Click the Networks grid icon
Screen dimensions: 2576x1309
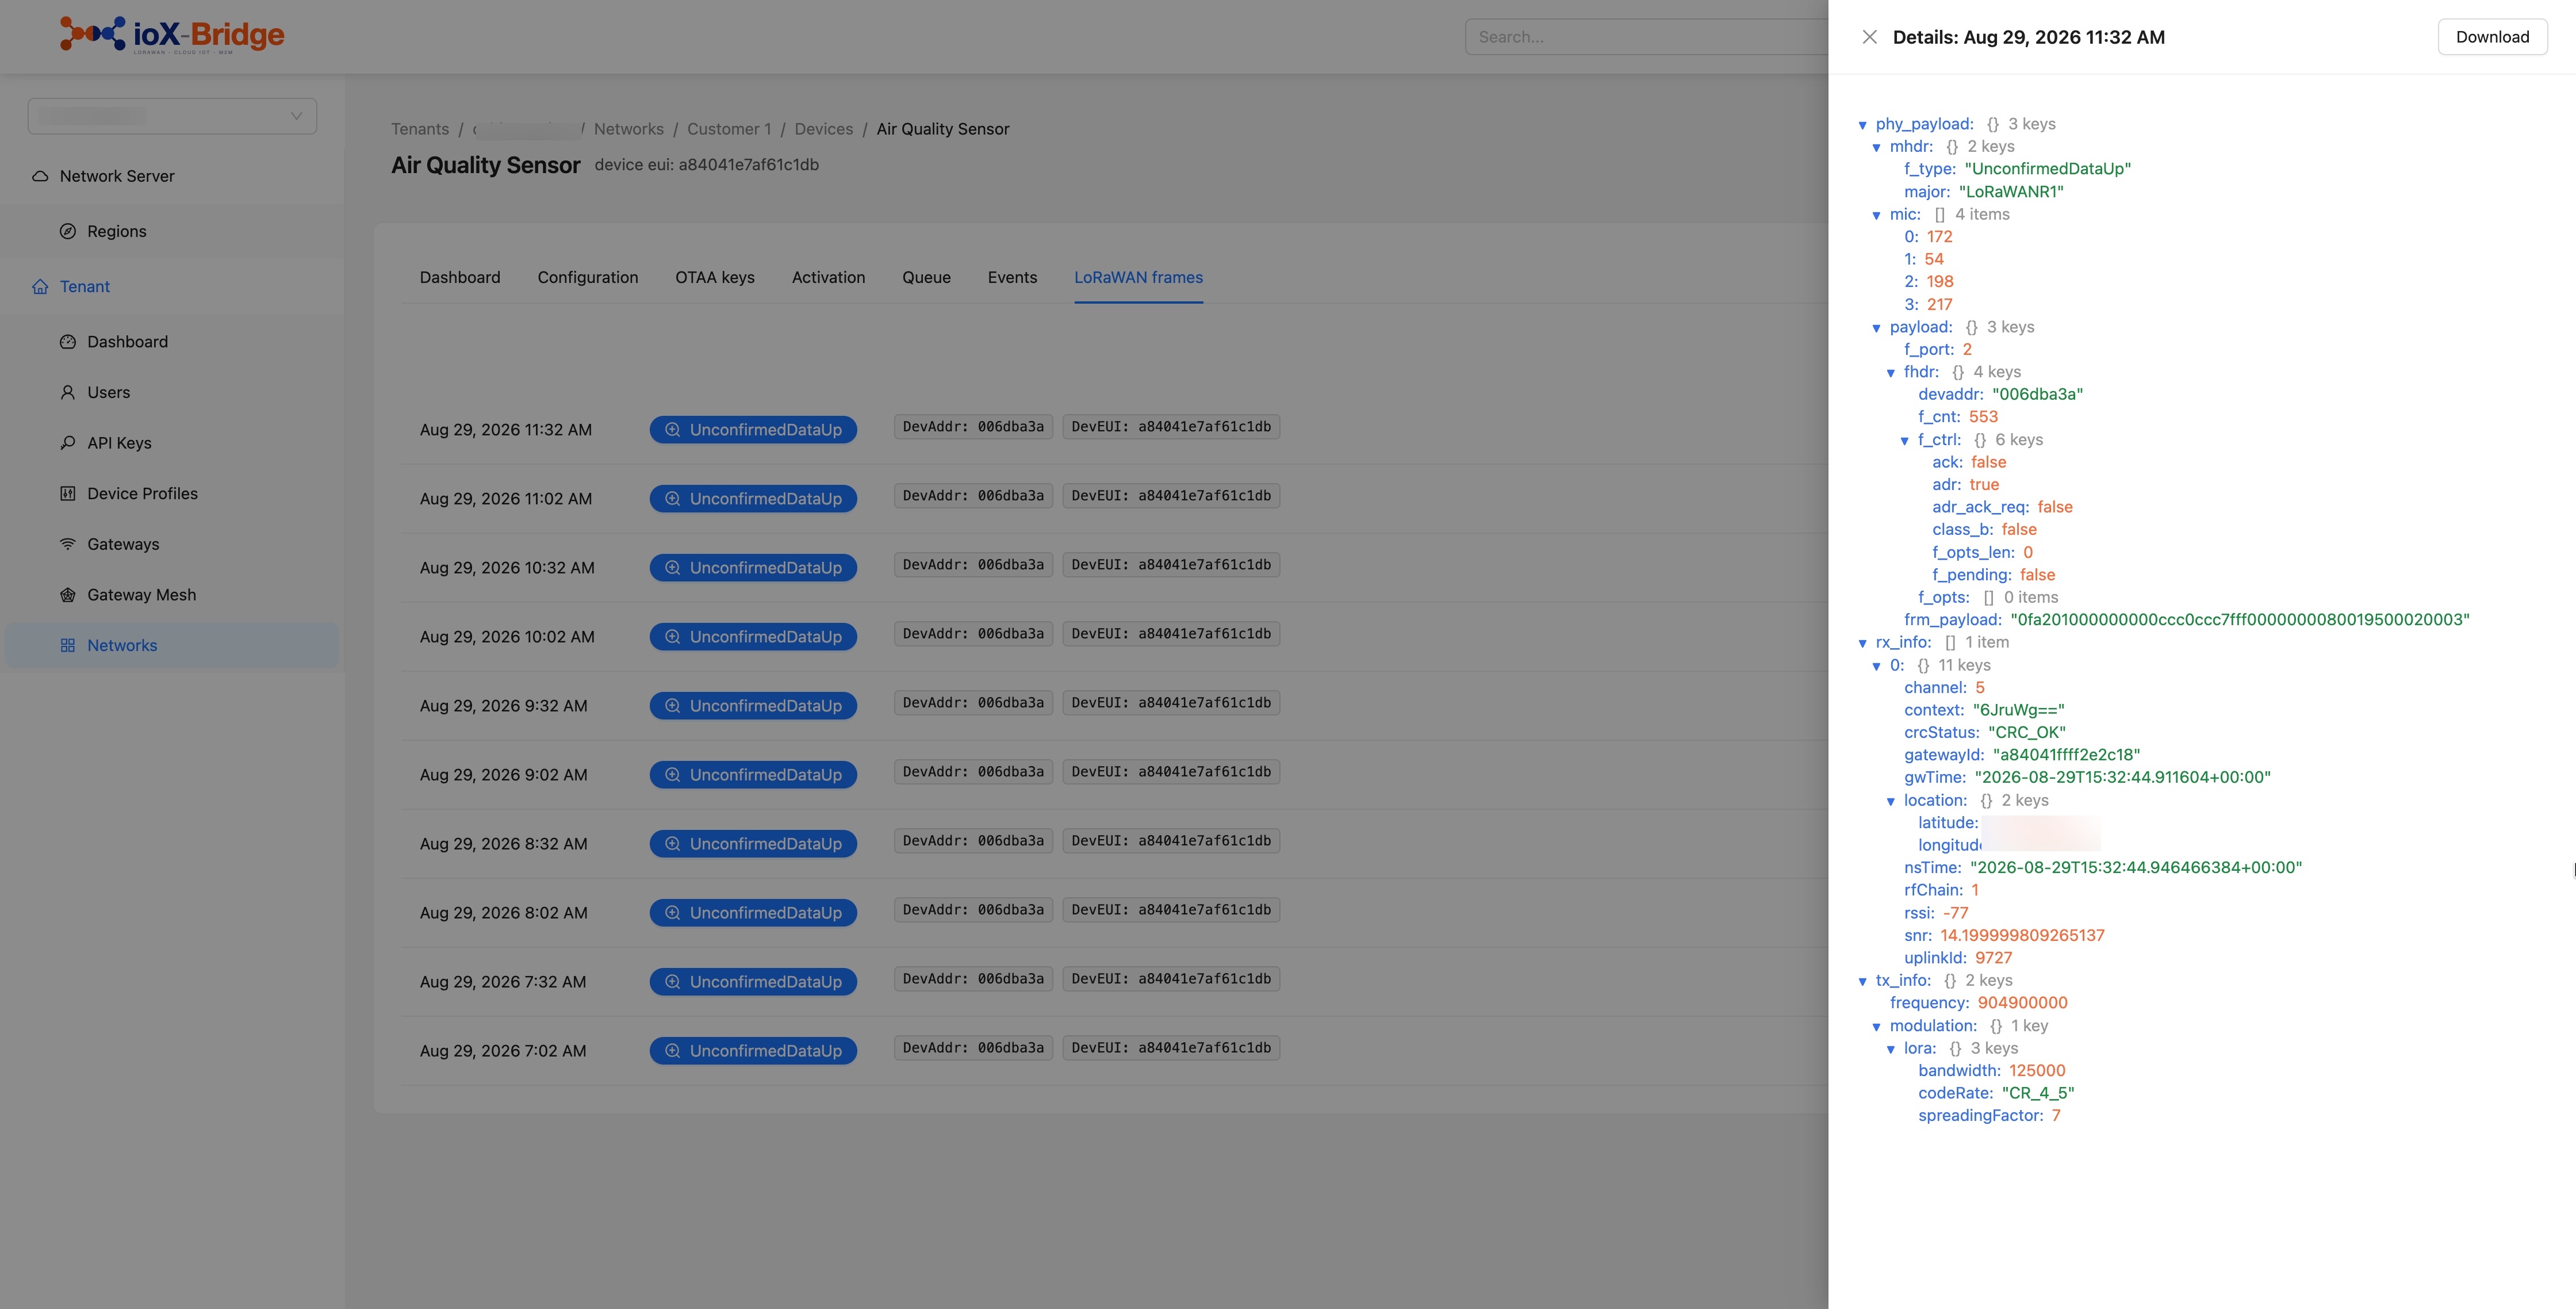[67, 645]
